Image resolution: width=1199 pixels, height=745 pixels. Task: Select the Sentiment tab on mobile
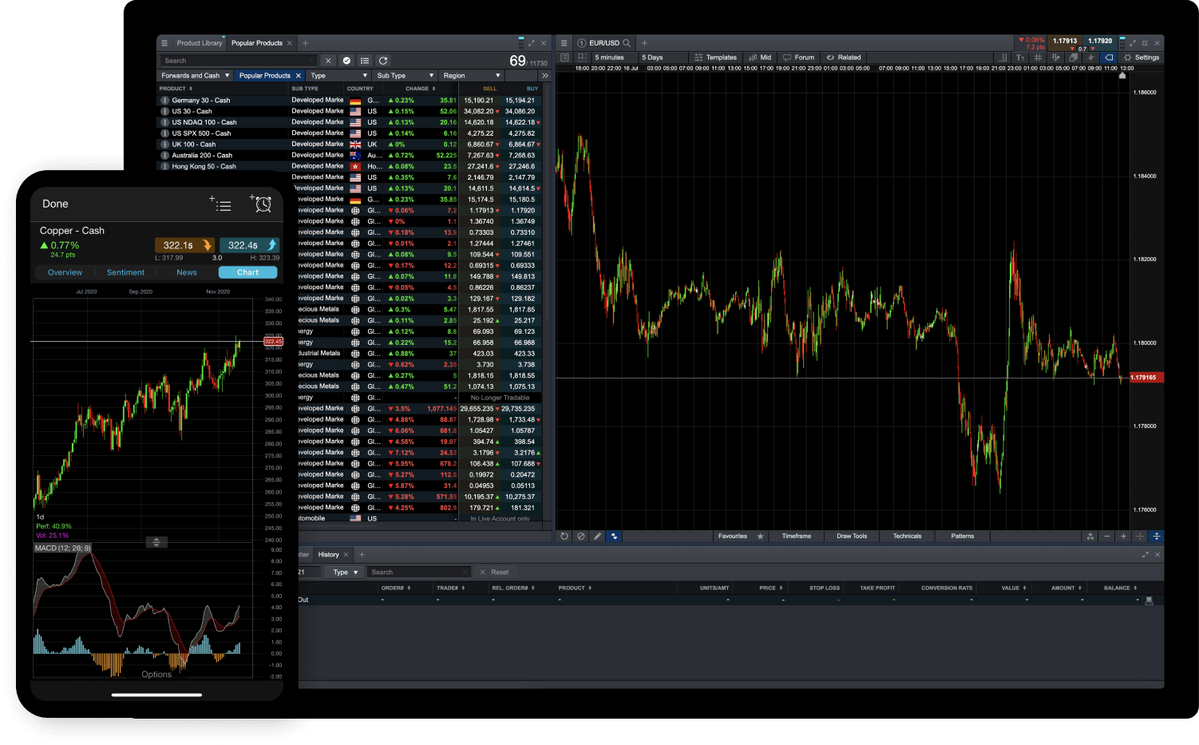pos(126,272)
